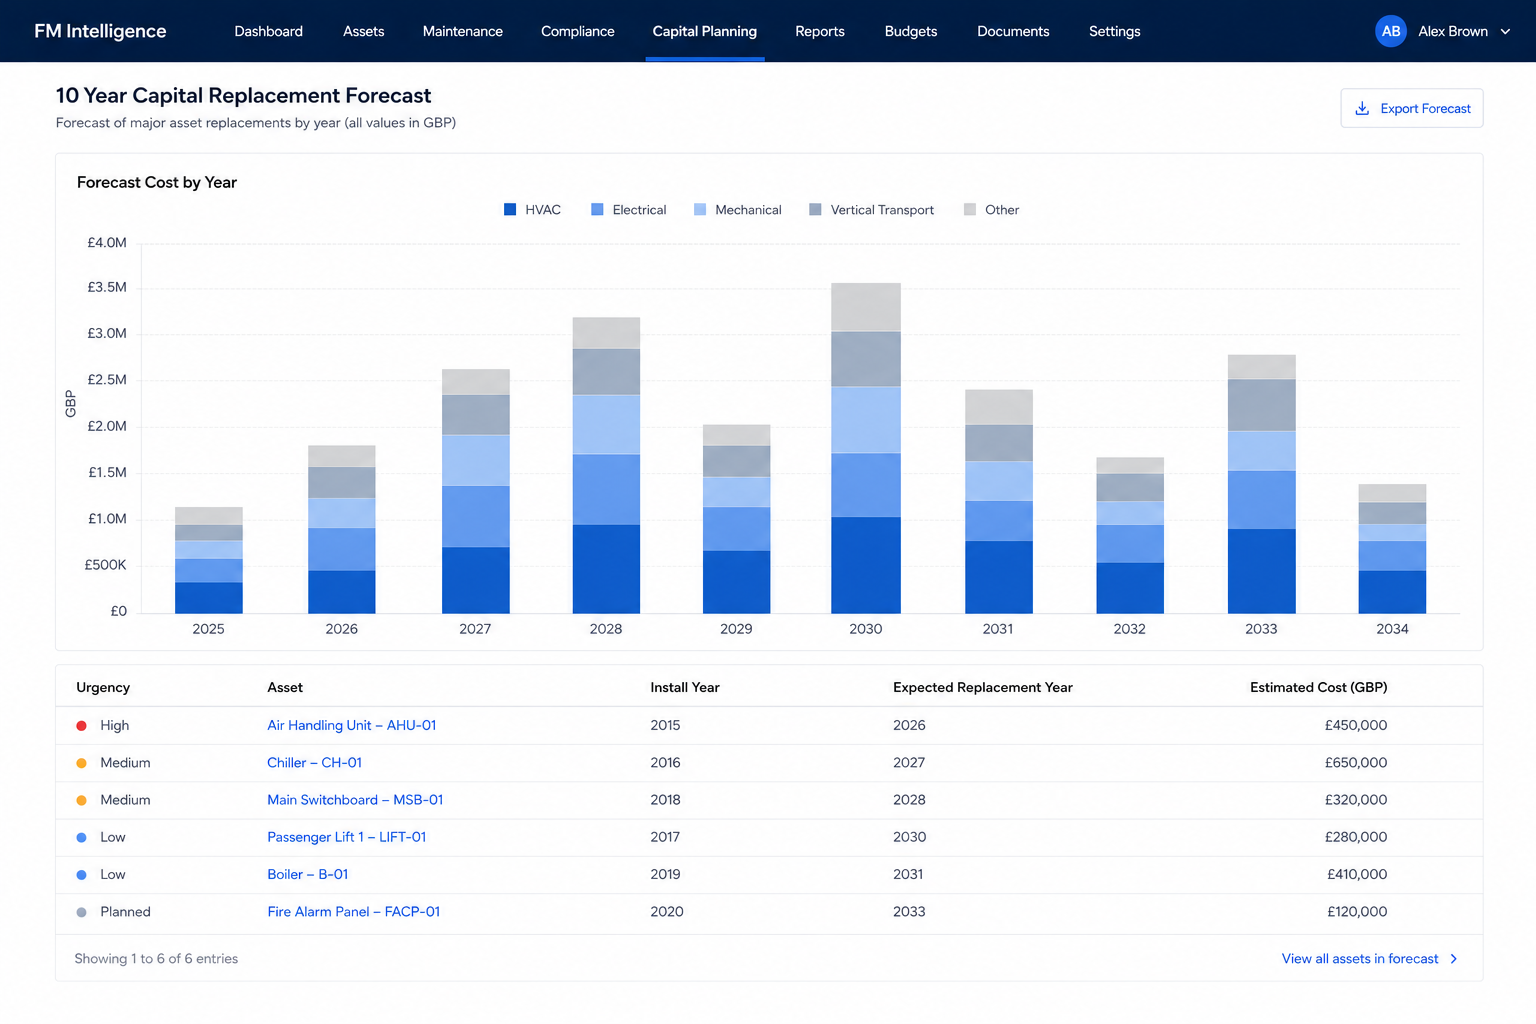Click the AB user avatar icon
Viewport: 1536px width, 1024px height.
(1390, 31)
